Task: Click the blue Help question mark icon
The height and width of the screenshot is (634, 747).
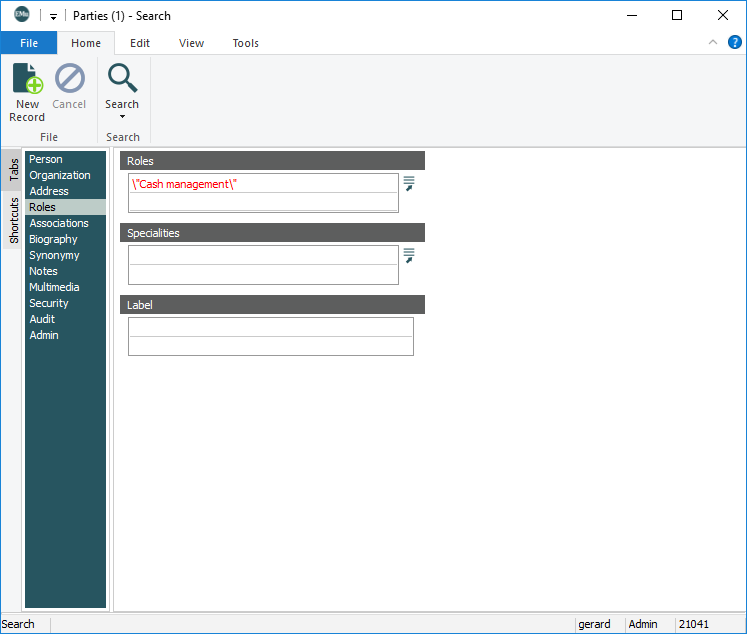Action: pyautogui.click(x=734, y=42)
